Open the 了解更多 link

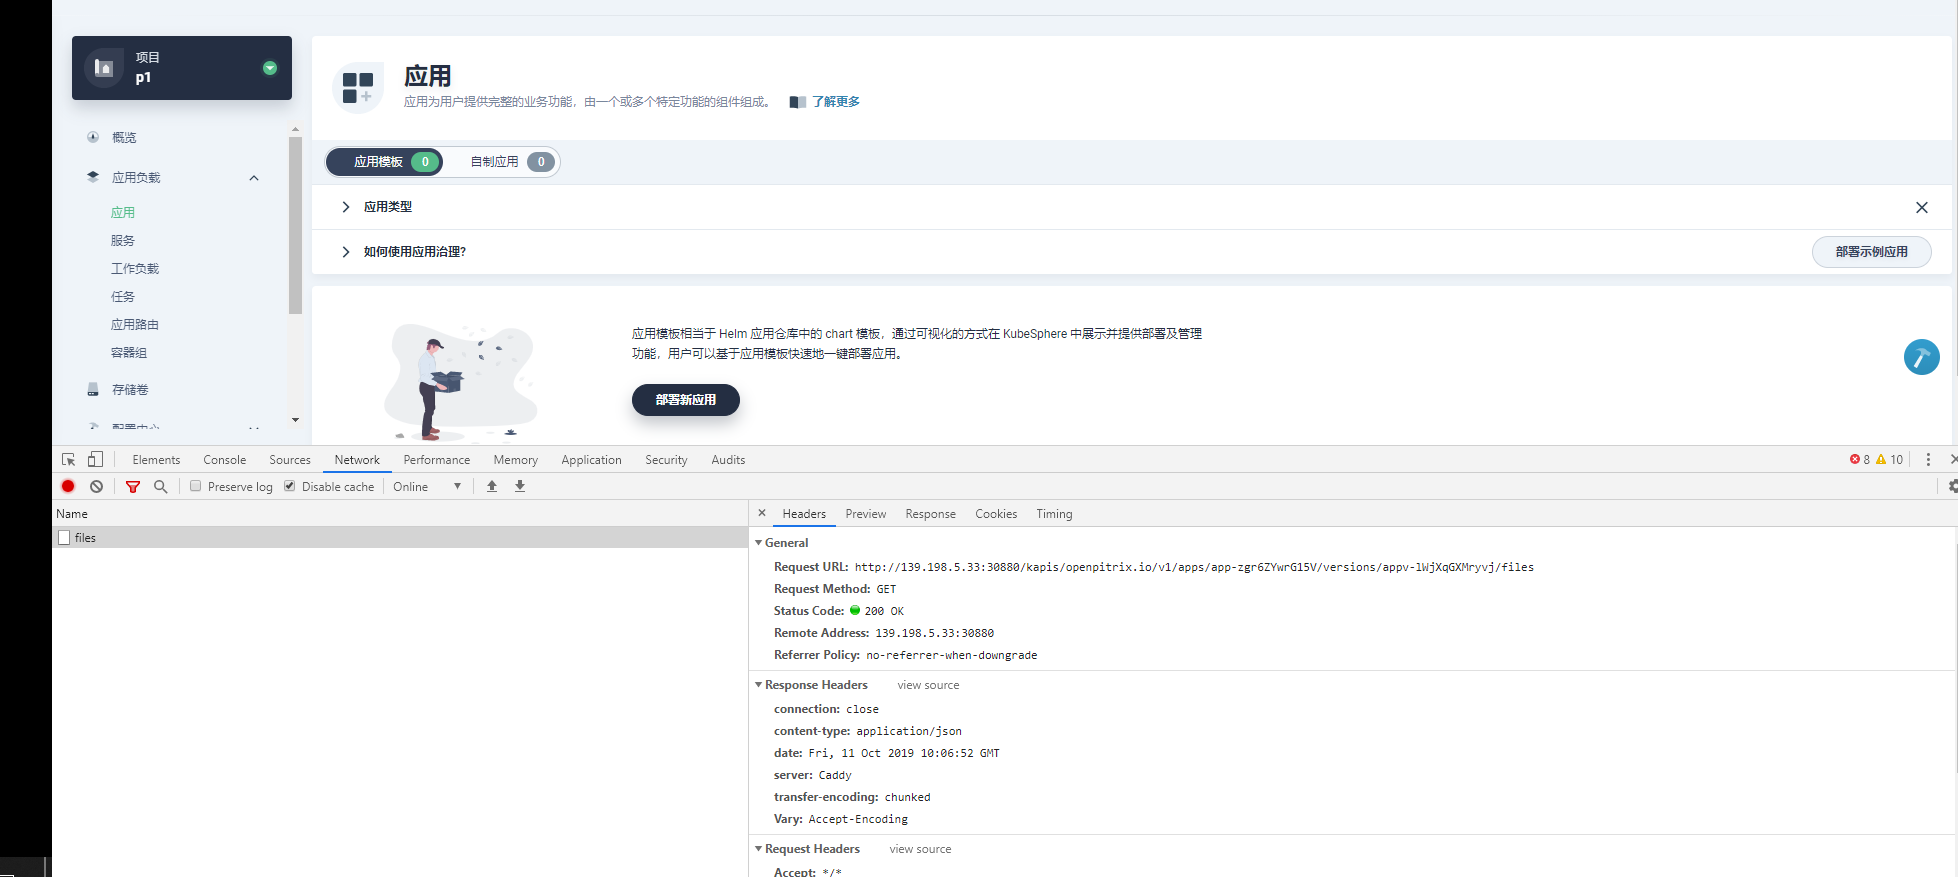point(835,101)
